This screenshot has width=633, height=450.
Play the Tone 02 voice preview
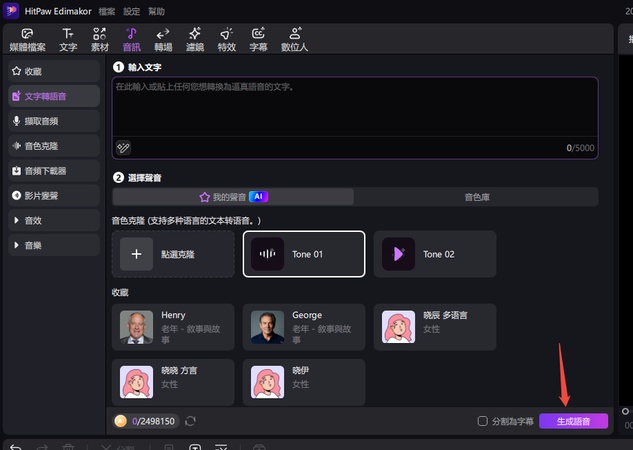[398, 254]
